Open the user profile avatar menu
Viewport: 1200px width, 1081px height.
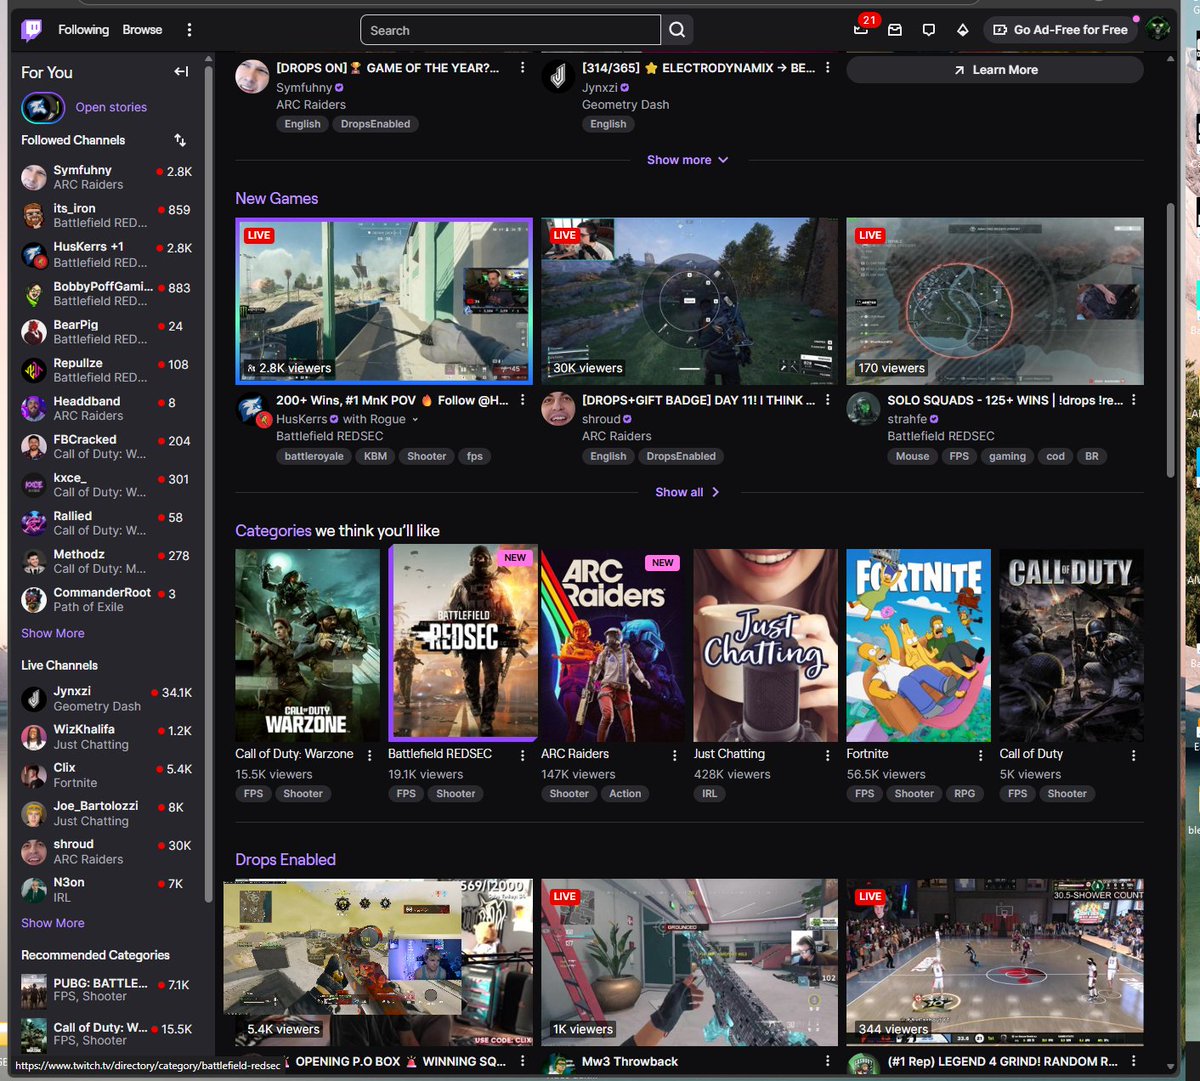point(1158,29)
